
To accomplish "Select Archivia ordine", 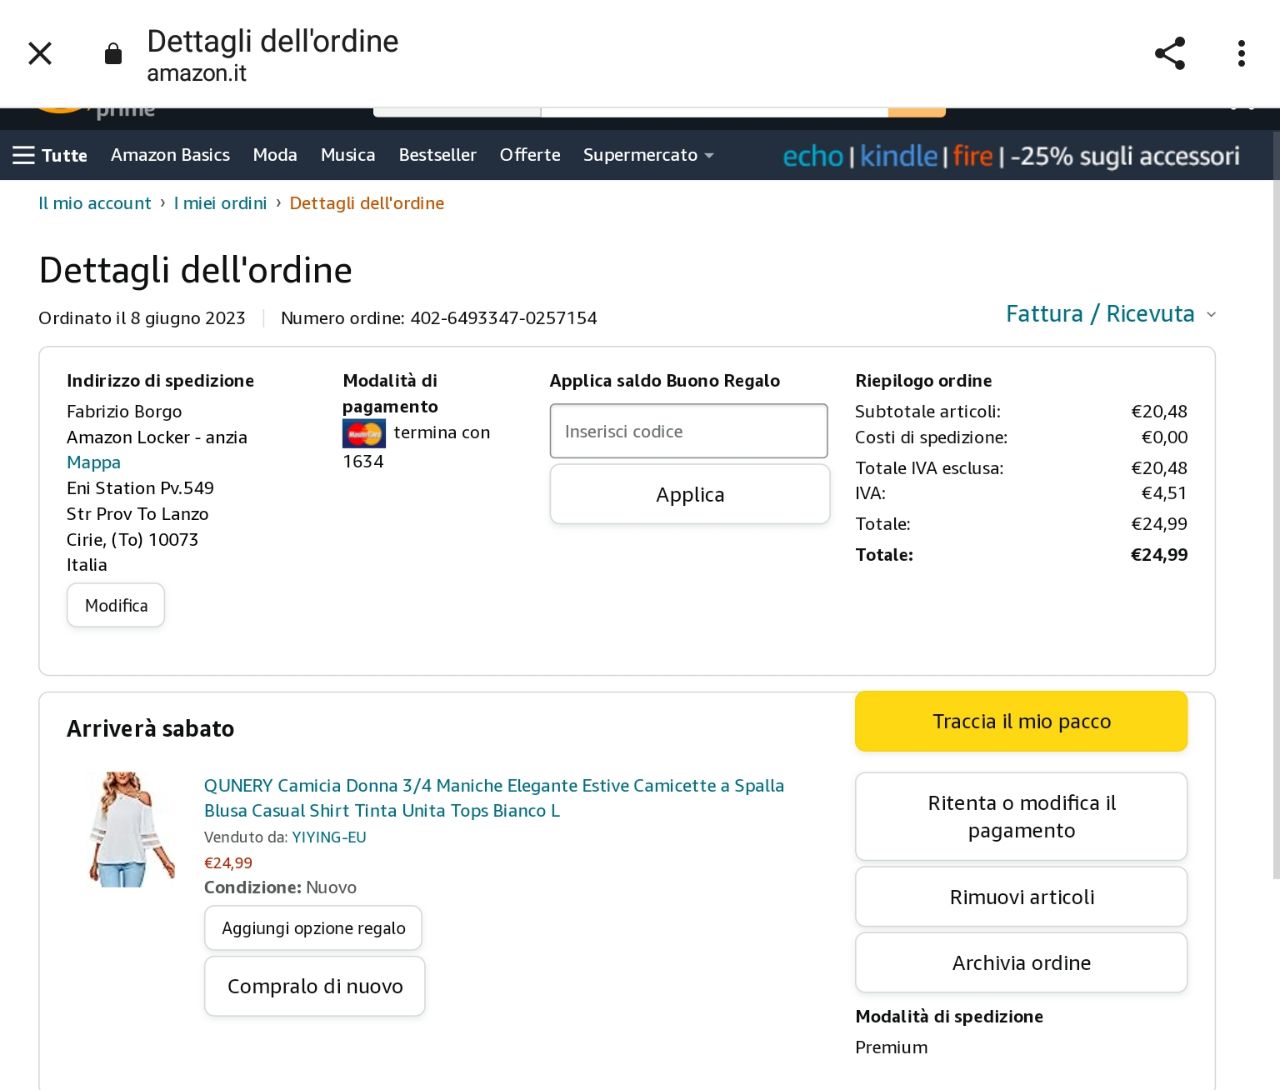I will click(1021, 963).
